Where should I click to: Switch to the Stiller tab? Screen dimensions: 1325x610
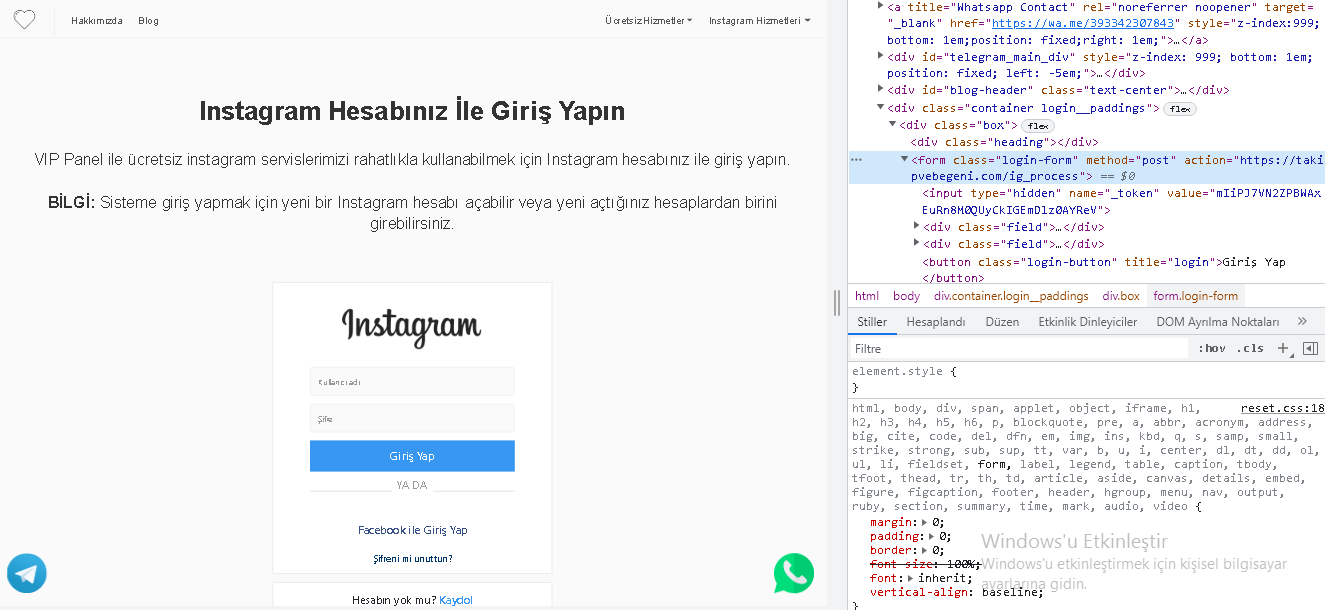click(872, 322)
